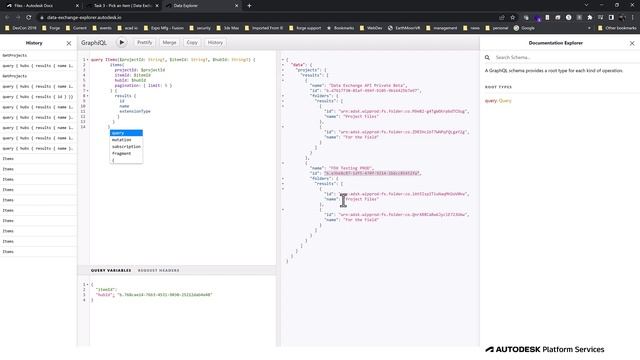Open the security bookmark folder
The image size is (640, 360).
tap(200, 28)
